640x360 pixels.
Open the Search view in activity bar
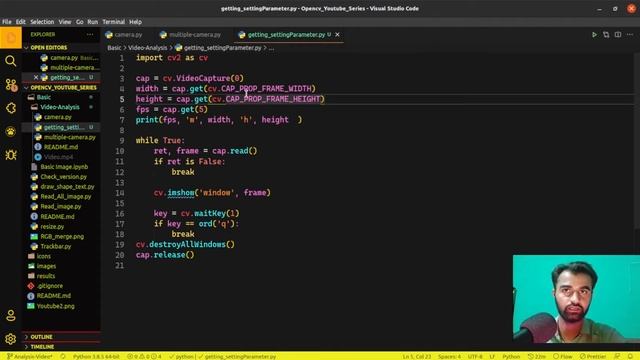[x=11, y=61]
